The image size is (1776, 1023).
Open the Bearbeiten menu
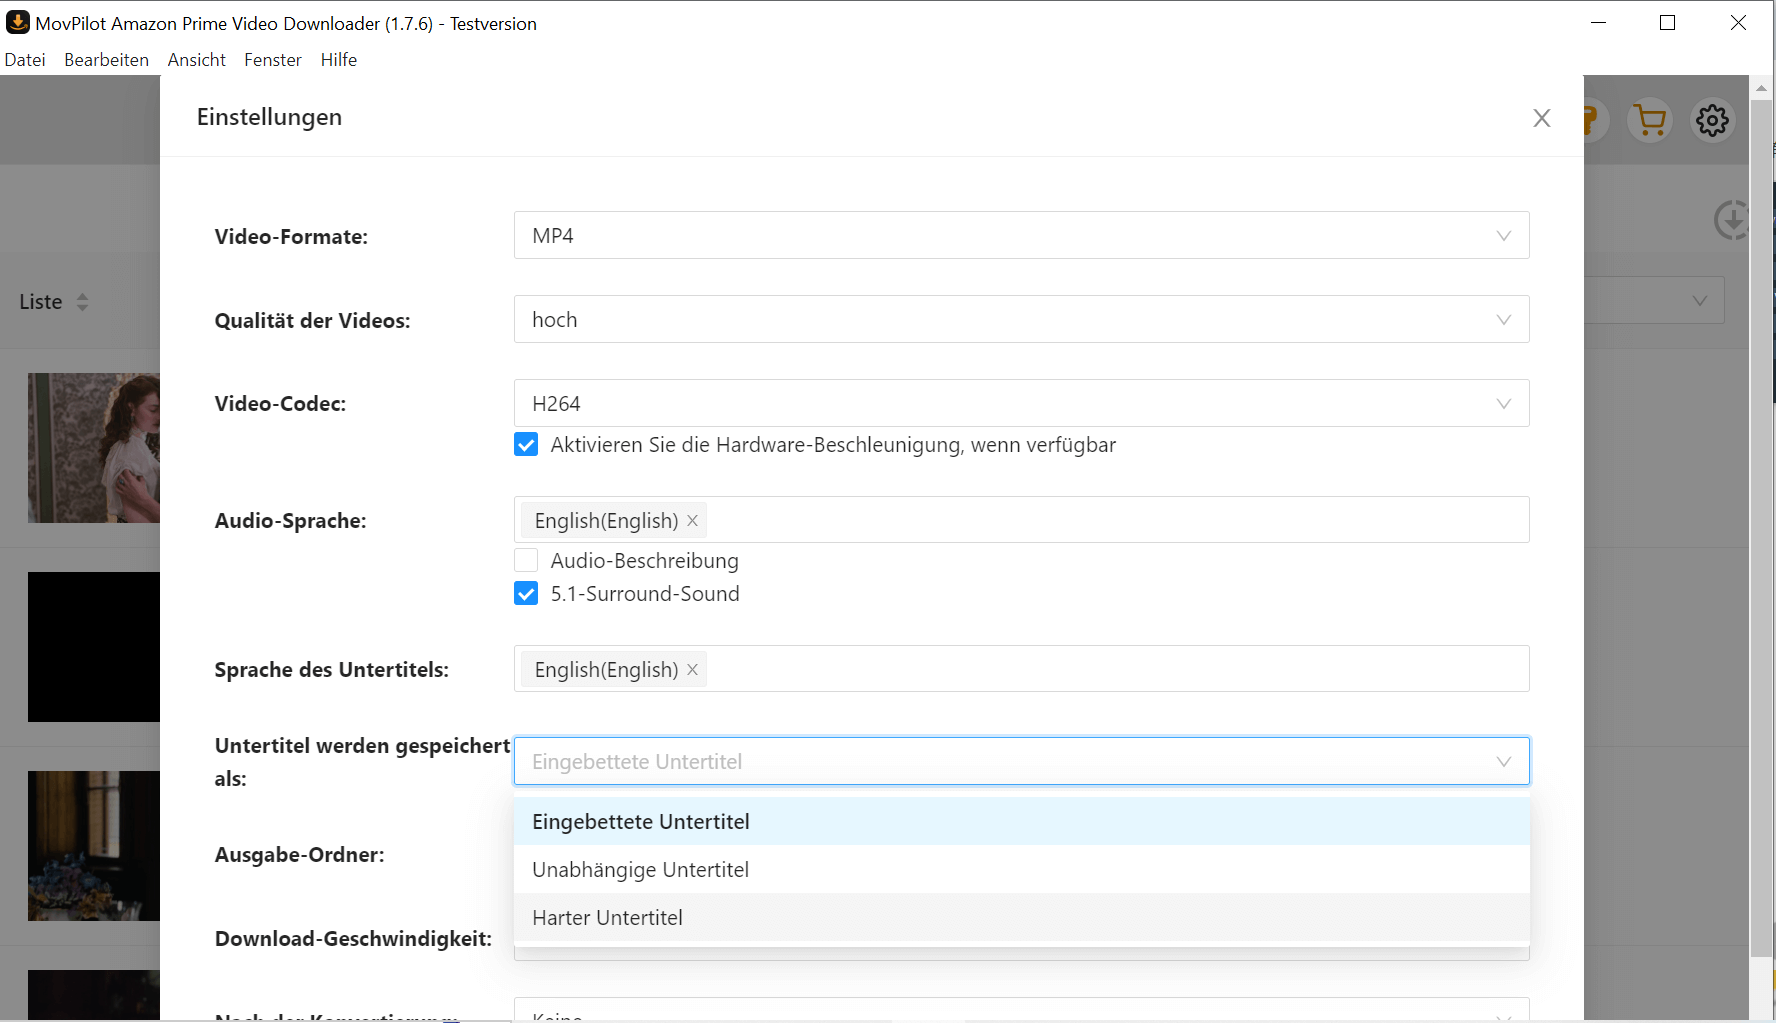[x=106, y=60]
